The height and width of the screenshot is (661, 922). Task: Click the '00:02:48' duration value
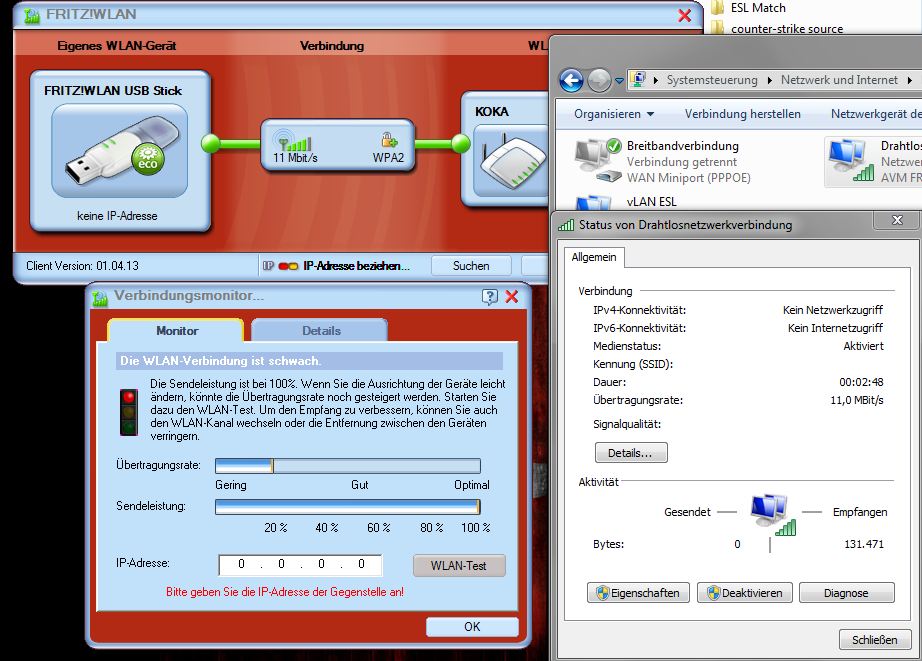pos(861,382)
